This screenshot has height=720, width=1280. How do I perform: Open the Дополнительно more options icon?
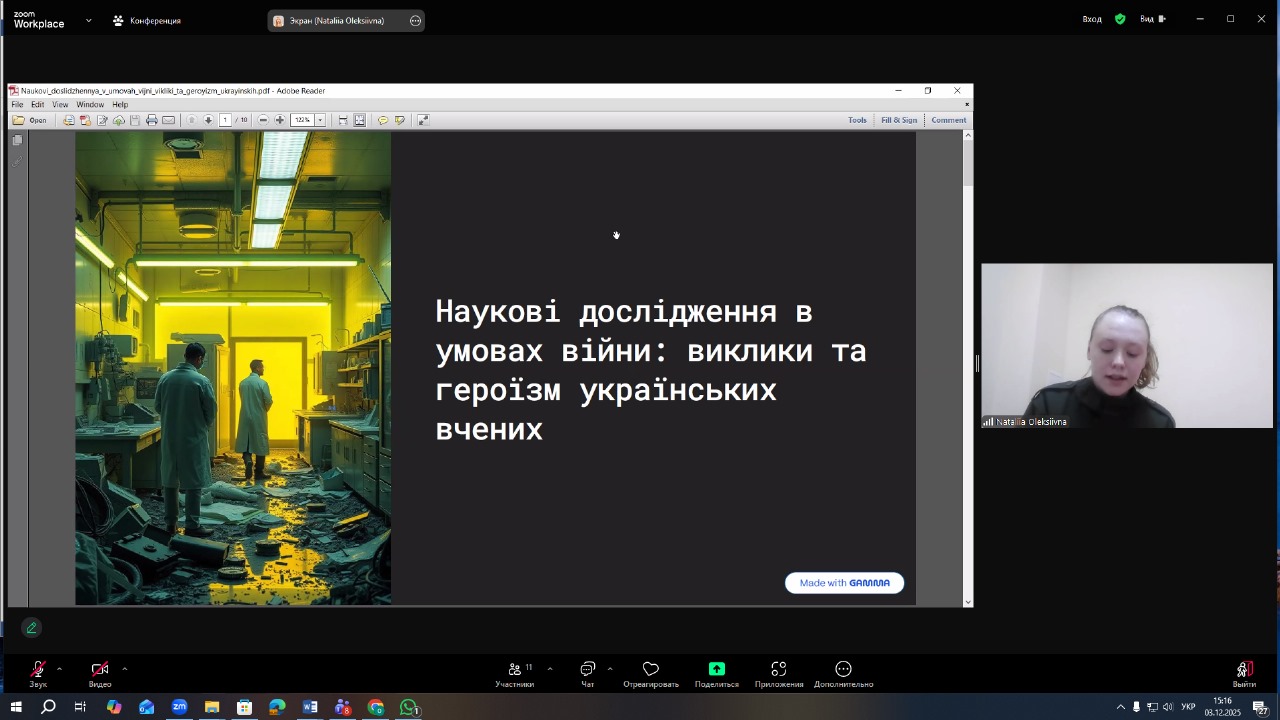click(x=843, y=669)
